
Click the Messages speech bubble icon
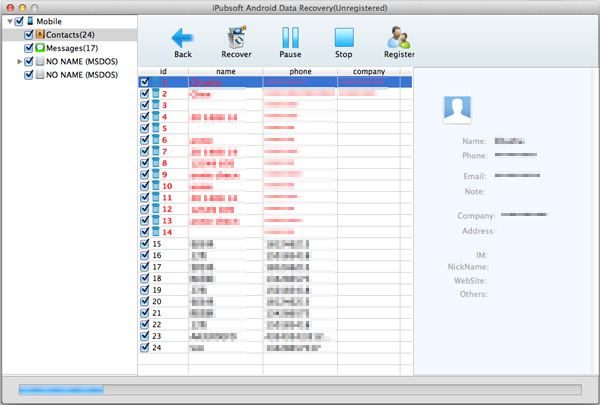(40, 48)
